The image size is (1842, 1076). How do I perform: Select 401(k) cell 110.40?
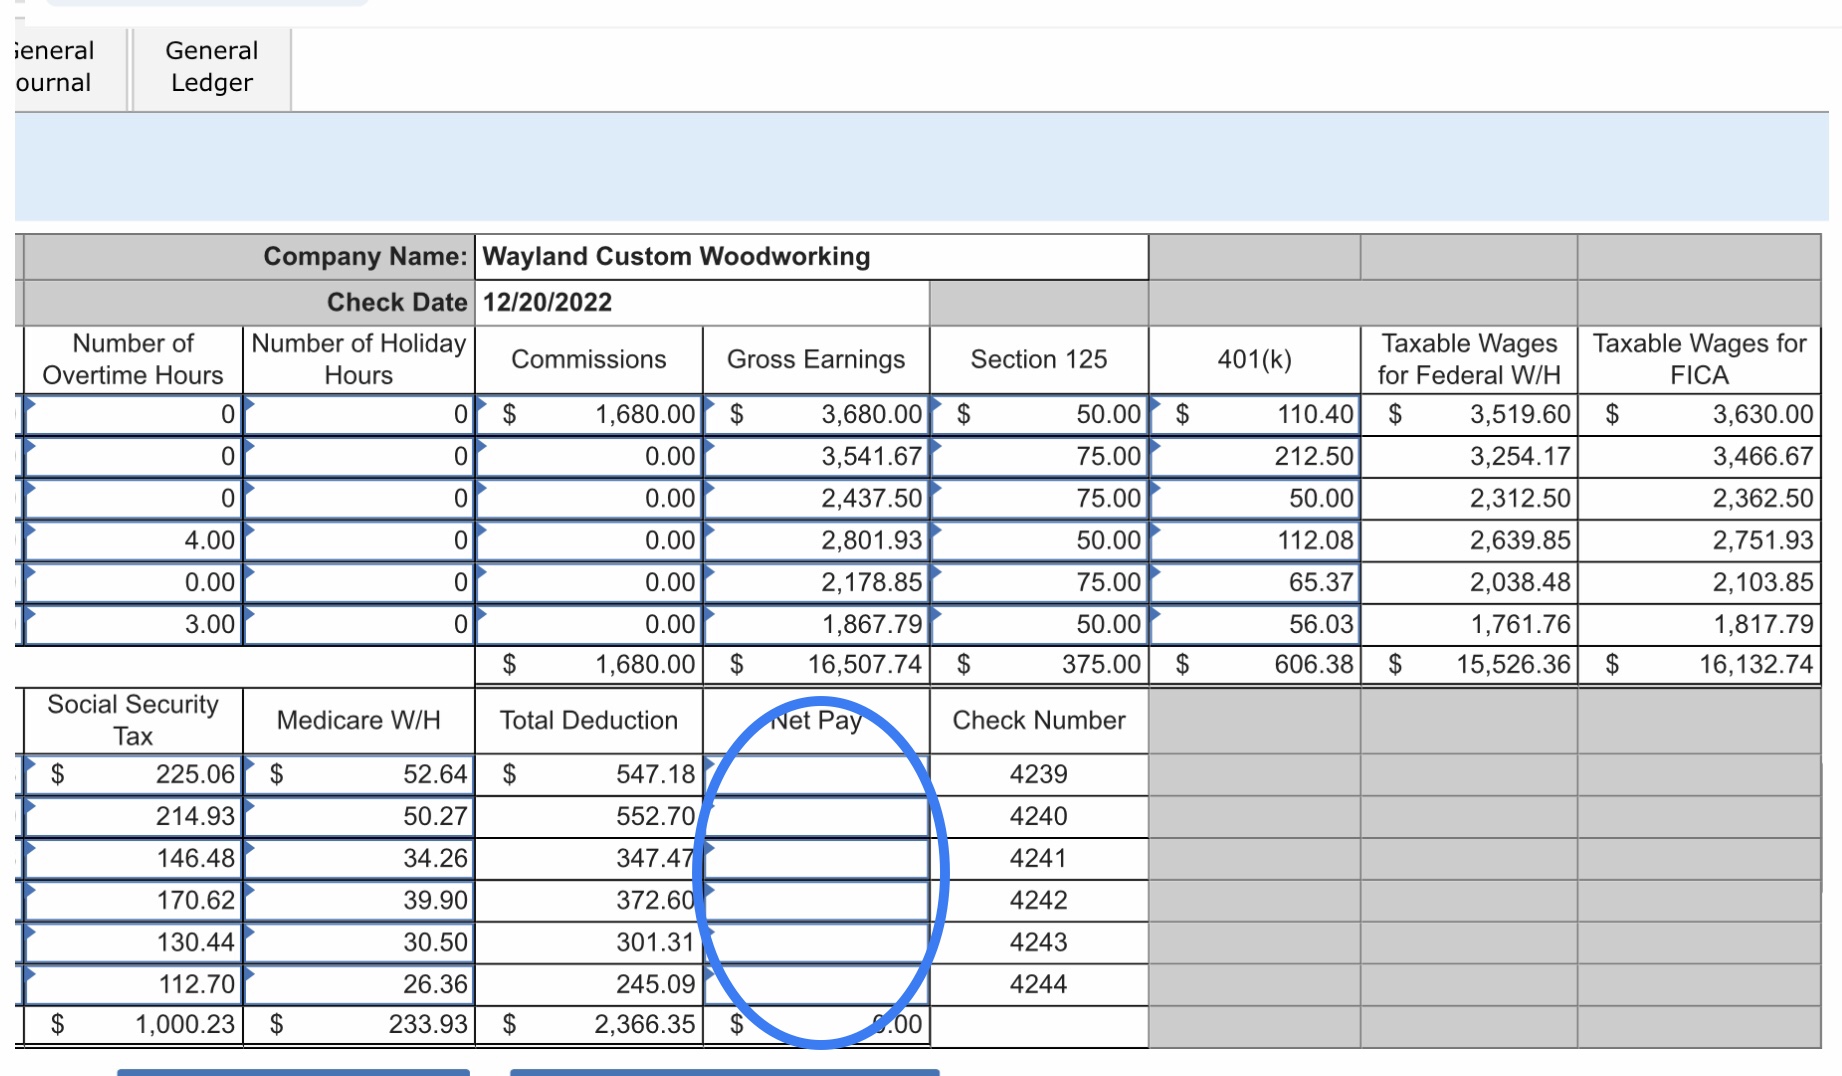click(x=1255, y=414)
